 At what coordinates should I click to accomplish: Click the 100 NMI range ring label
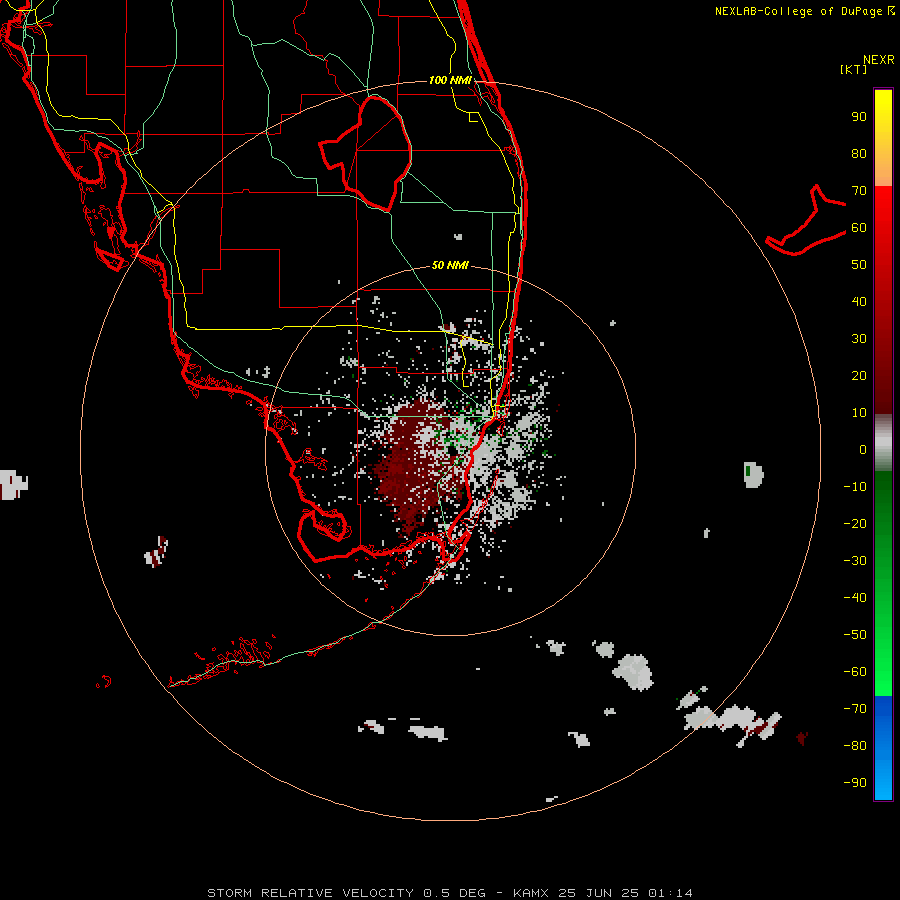[x=450, y=80]
